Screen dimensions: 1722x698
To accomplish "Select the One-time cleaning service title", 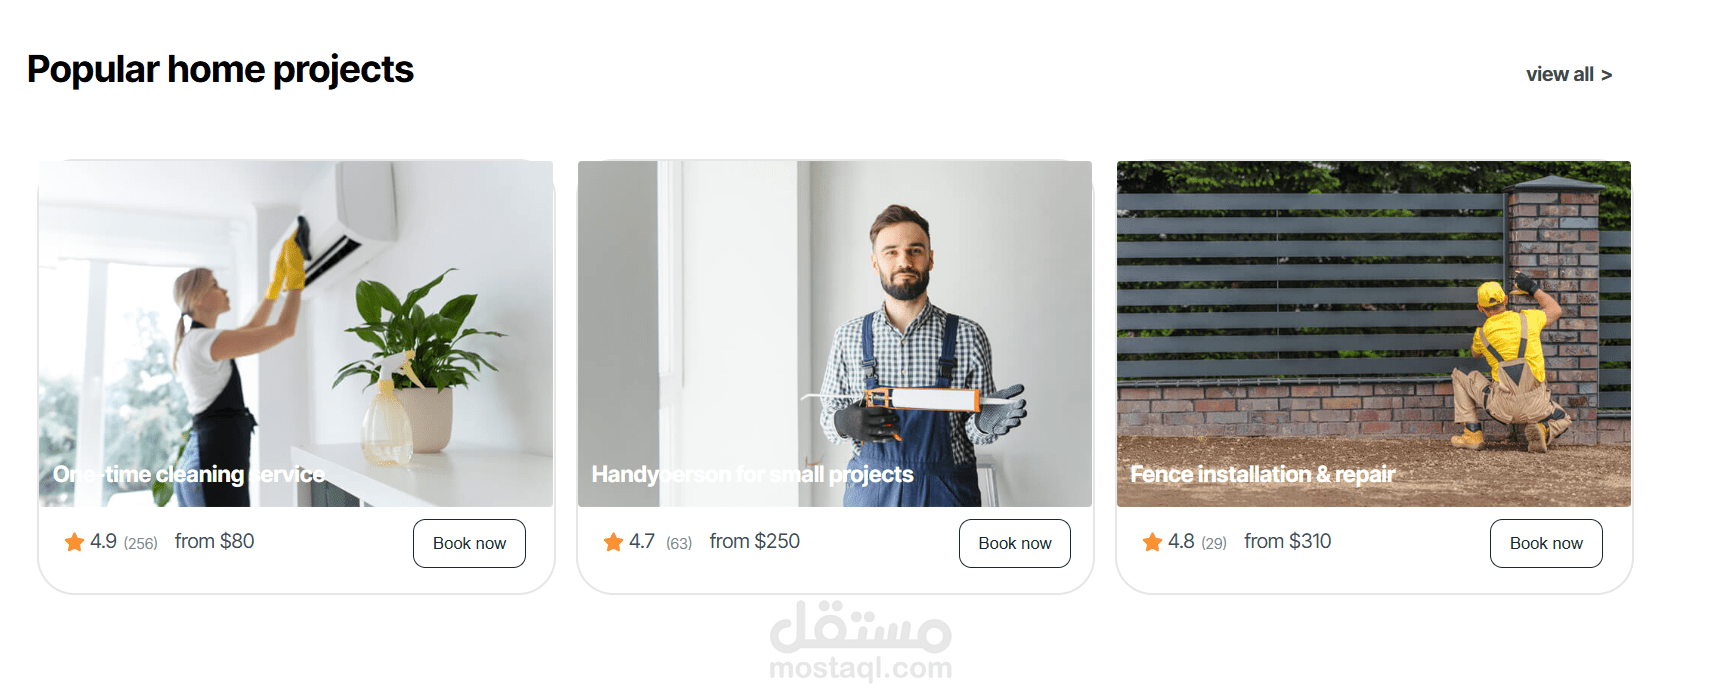I will pos(189,474).
